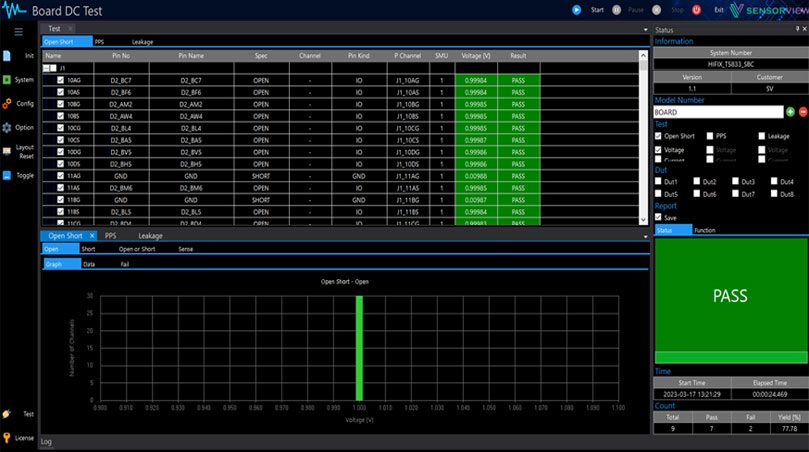Uncheck the Open Short test checkbox
The image size is (809, 452).
coord(658,136)
